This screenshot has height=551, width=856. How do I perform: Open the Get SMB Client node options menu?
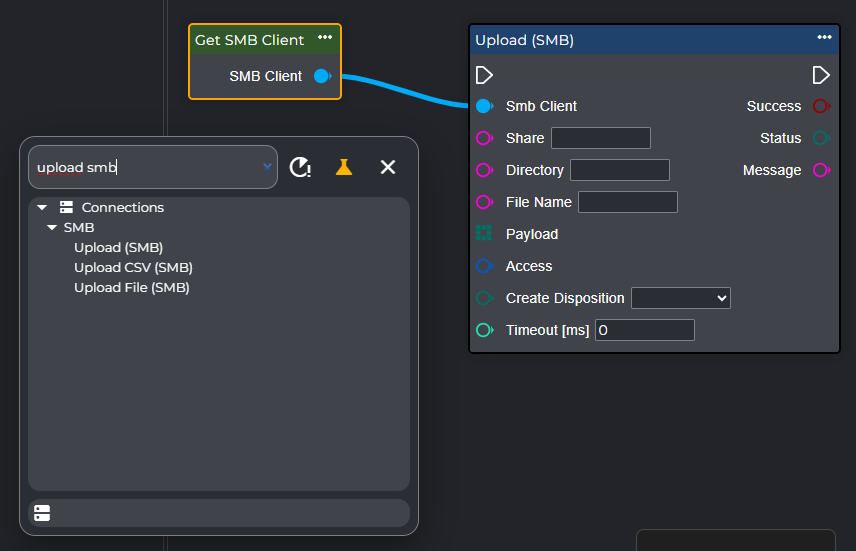click(x=325, y=38)
